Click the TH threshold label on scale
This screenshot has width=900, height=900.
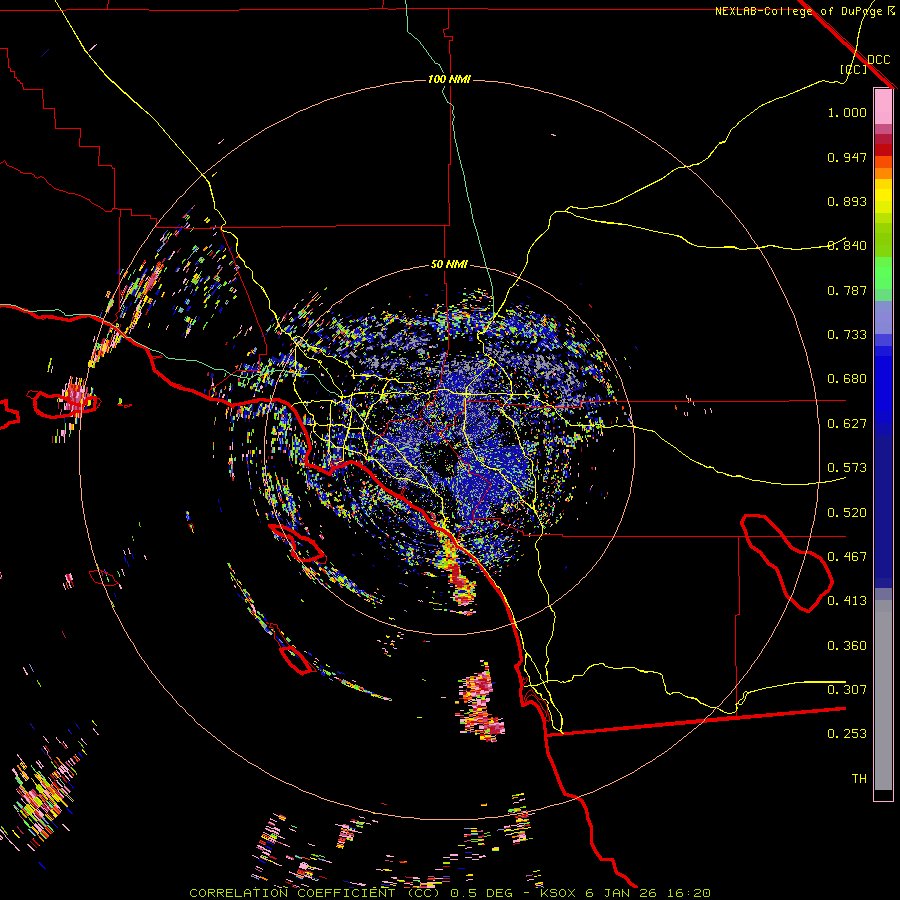(859, 779)
